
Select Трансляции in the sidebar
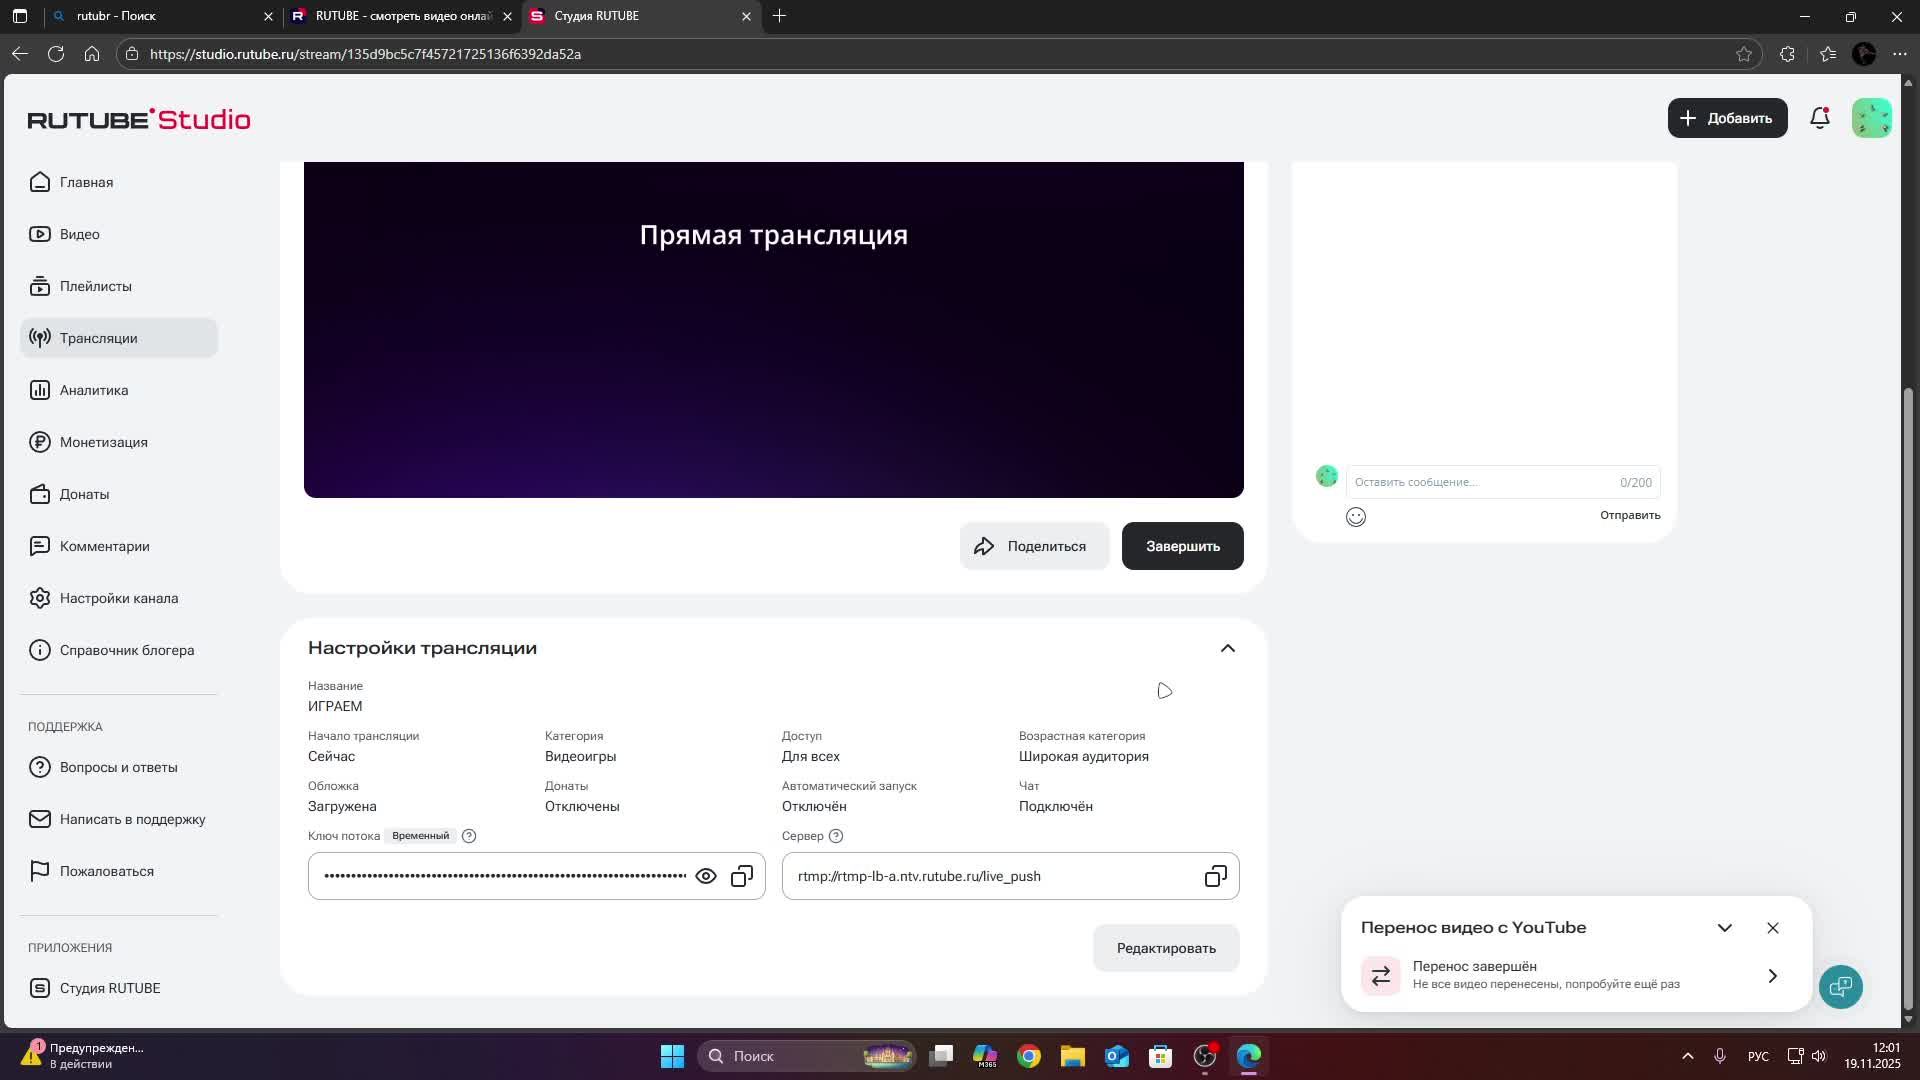click(100, 338)
